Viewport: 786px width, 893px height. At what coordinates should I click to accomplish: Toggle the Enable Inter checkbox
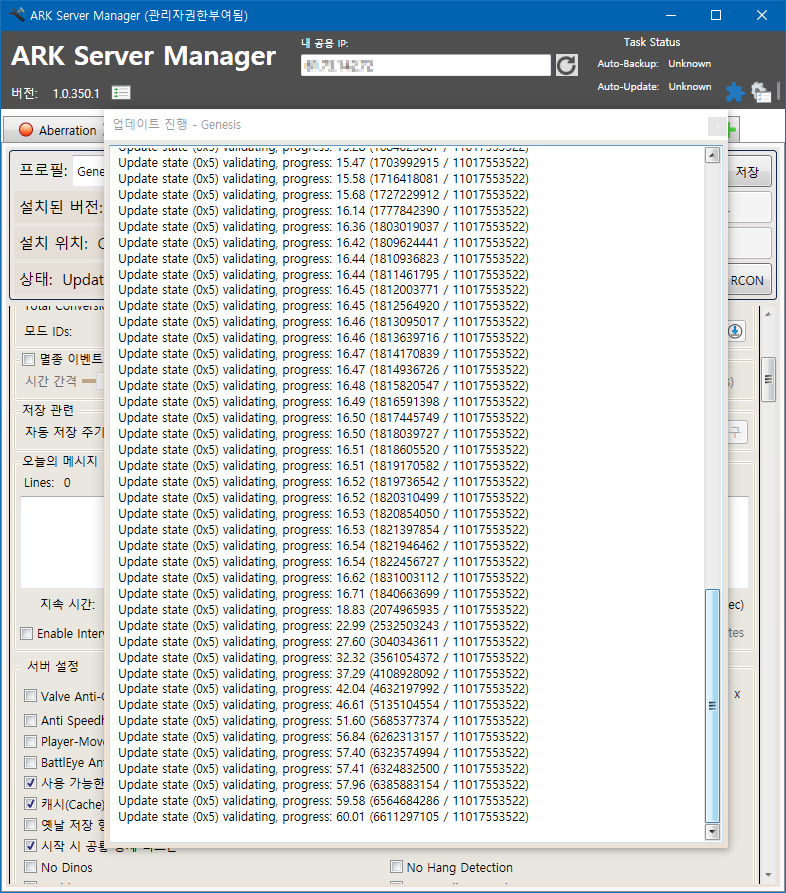[26, 633]
